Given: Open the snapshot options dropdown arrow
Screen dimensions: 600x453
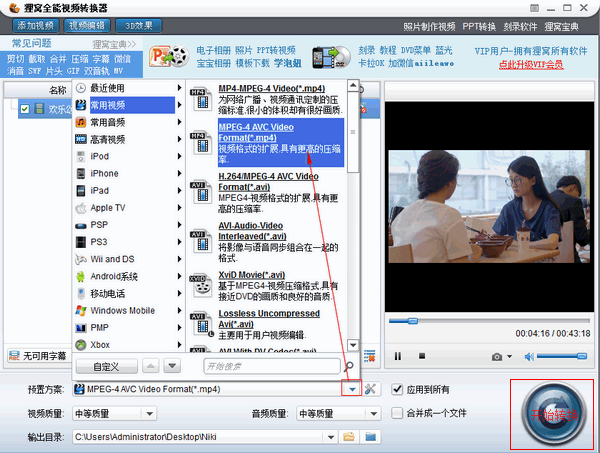Looking at the screenshot, I should click(509, 357).
